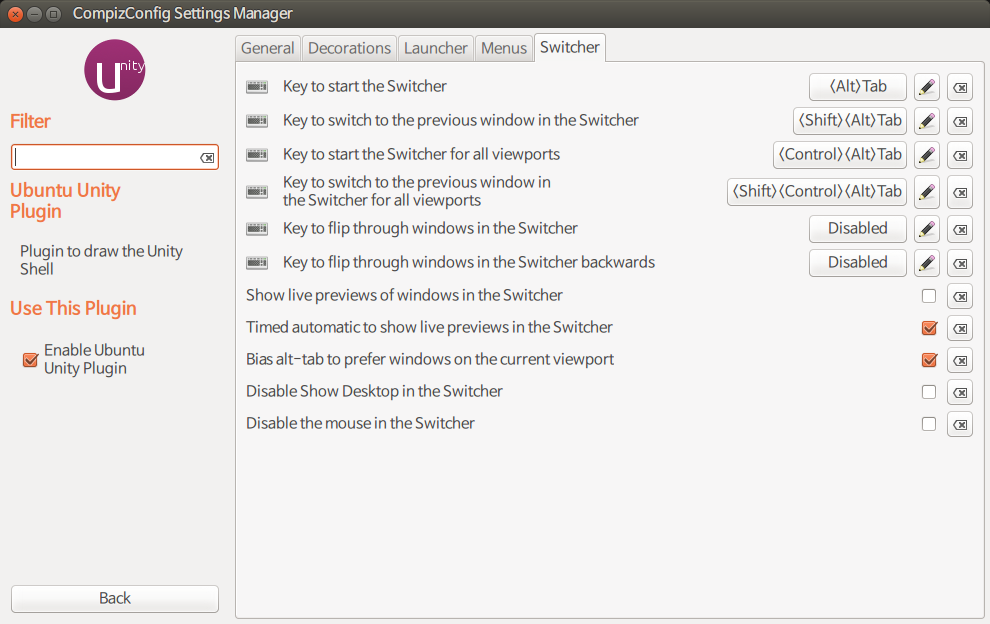990x624 pixels.
Task: Reset 'flip through windows in the Switcher backwards'
Action: [960, 263]
